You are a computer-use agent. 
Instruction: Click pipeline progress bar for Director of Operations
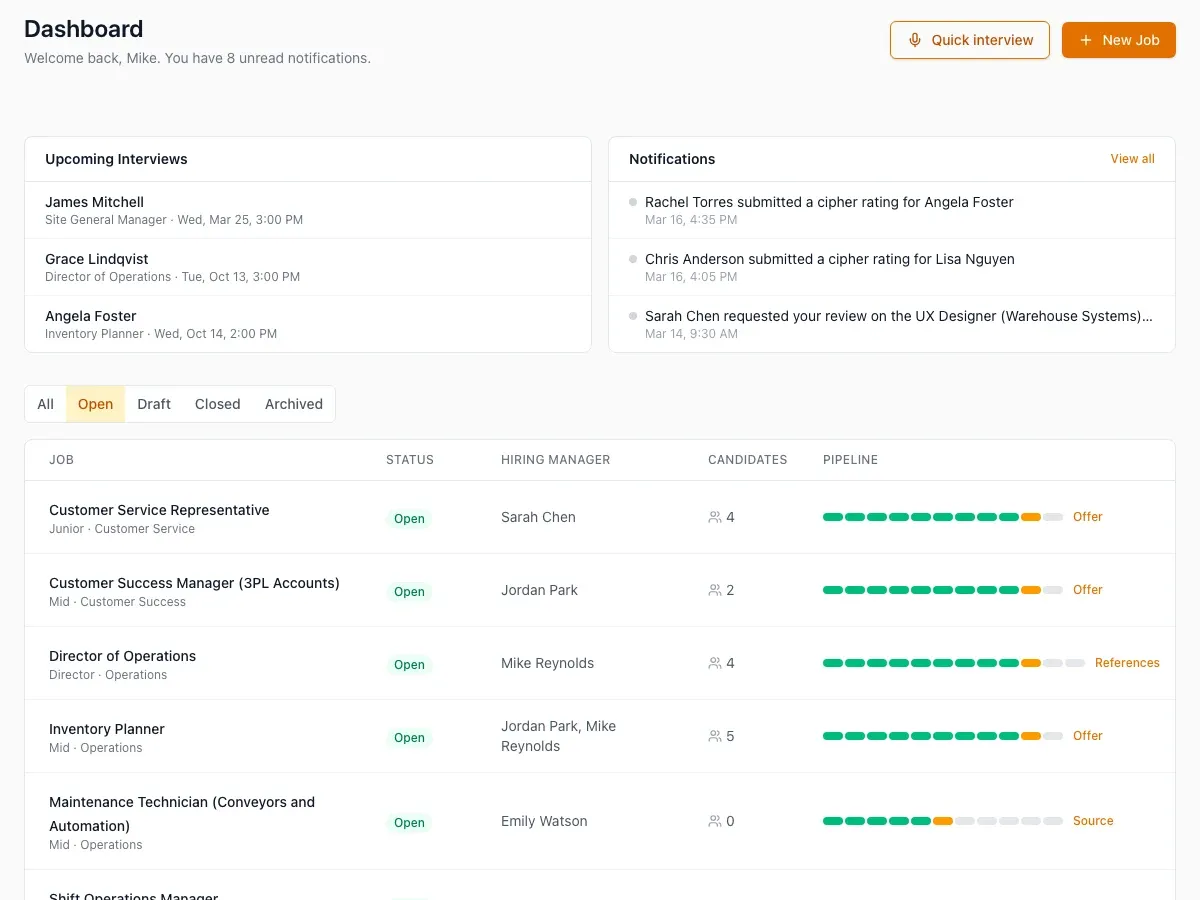pos(954,663)
